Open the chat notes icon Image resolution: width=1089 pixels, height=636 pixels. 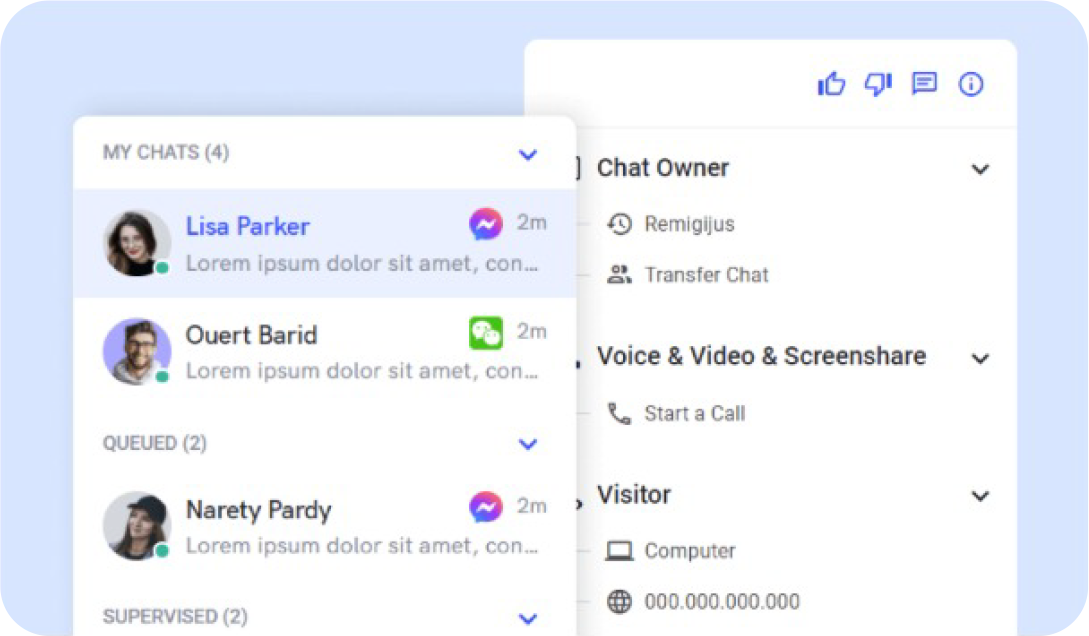click(924, 84)
